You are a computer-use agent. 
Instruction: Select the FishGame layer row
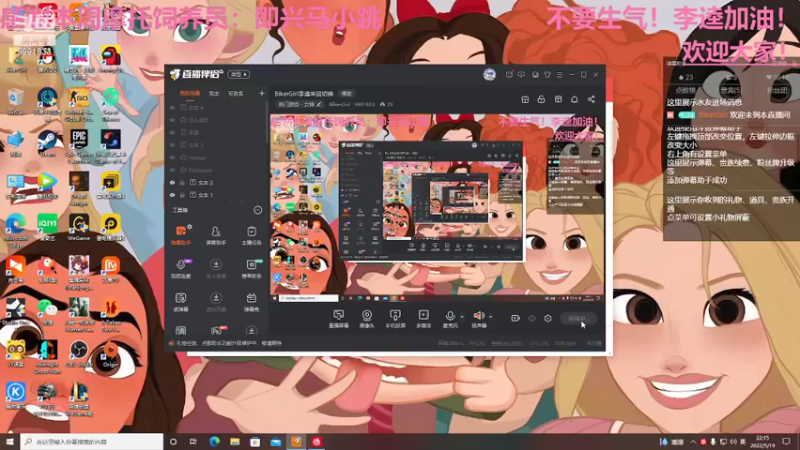click(217, 170)
